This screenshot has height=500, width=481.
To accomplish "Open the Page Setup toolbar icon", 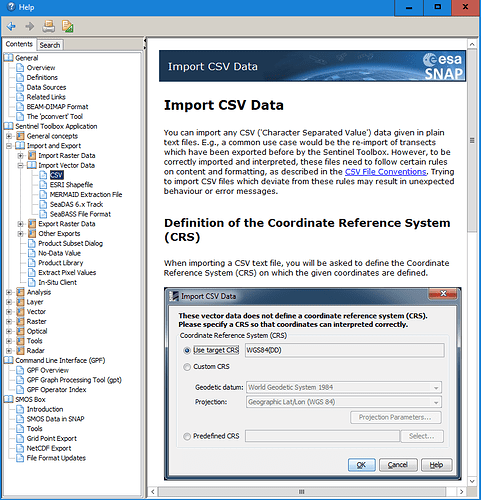I will coord(68,26).
